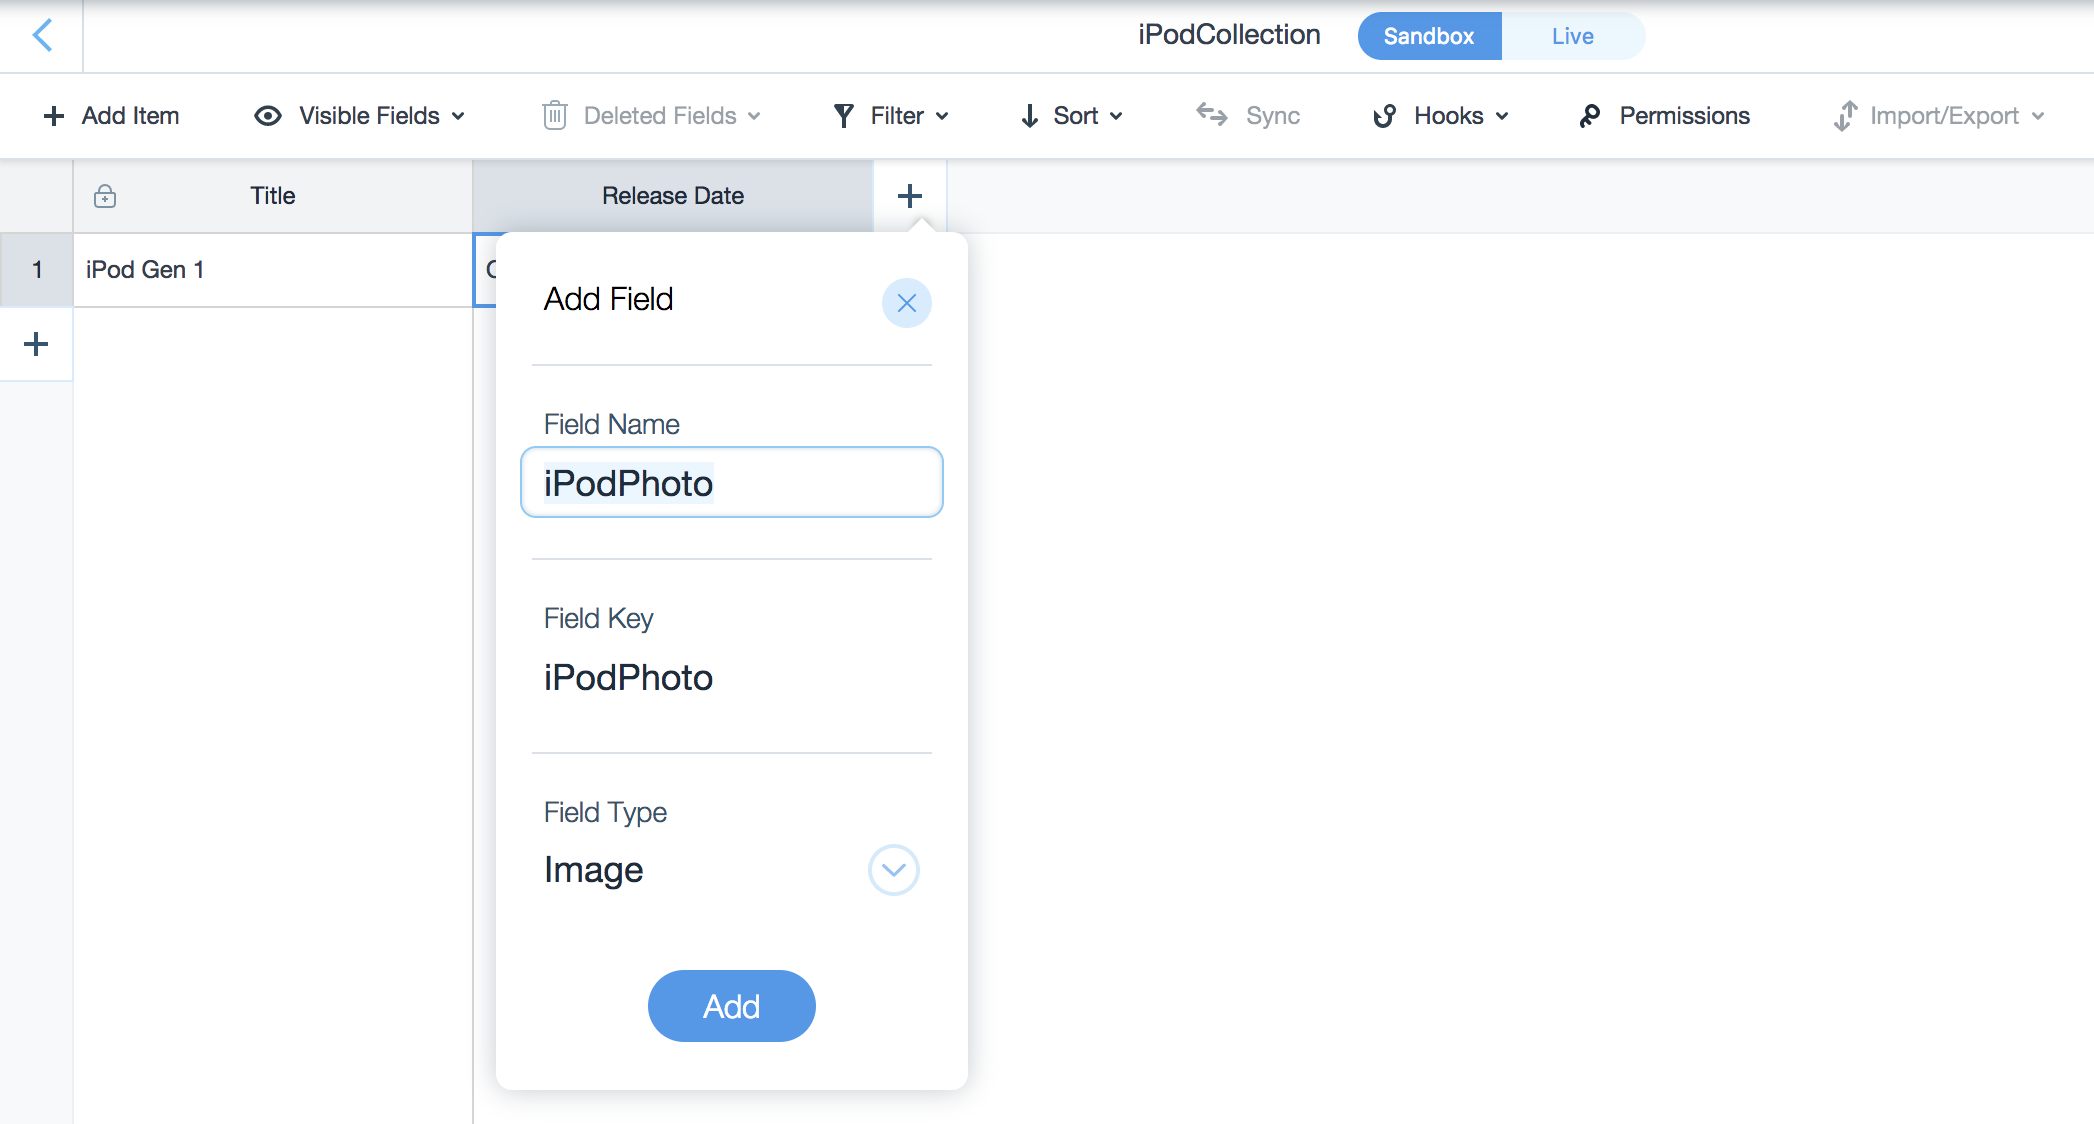Screen dimensions: 2094x1124
Task: Switch to Sandbox mode
Action: click(x=1429, y=36)
